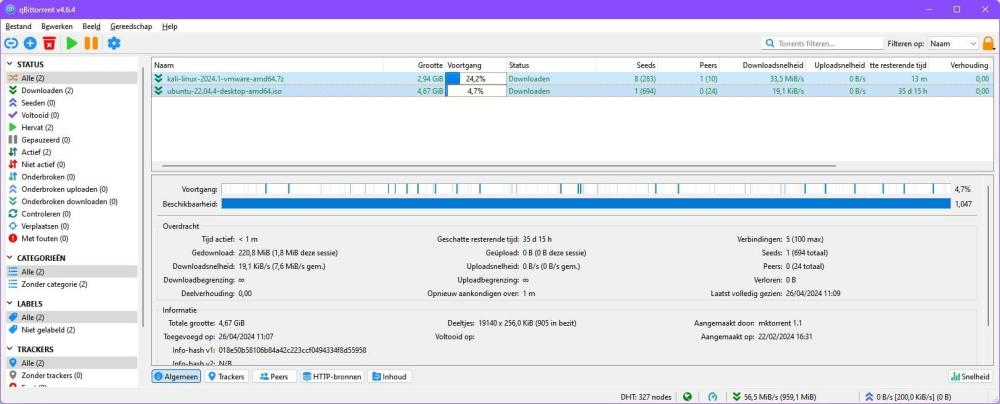Filter by Seeden (0) status
Screen dimensions: 1000x404
pos(71,103)
